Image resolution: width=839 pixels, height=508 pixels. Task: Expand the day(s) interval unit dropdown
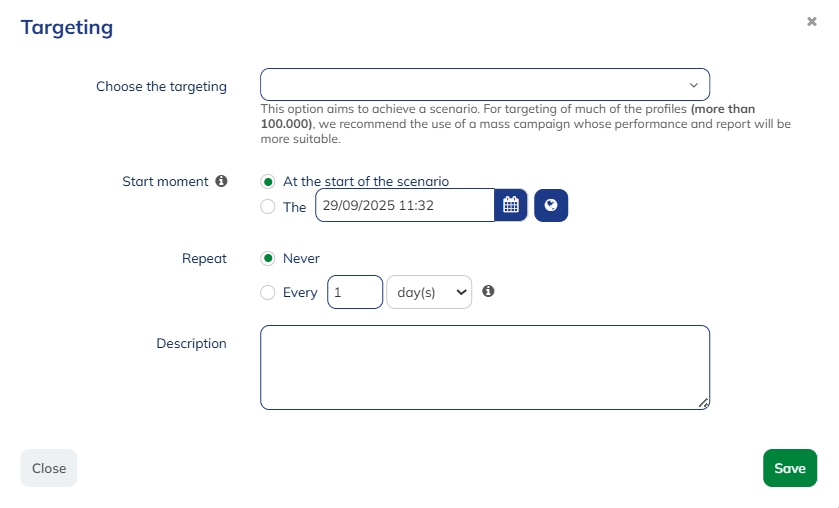[428, 292]
